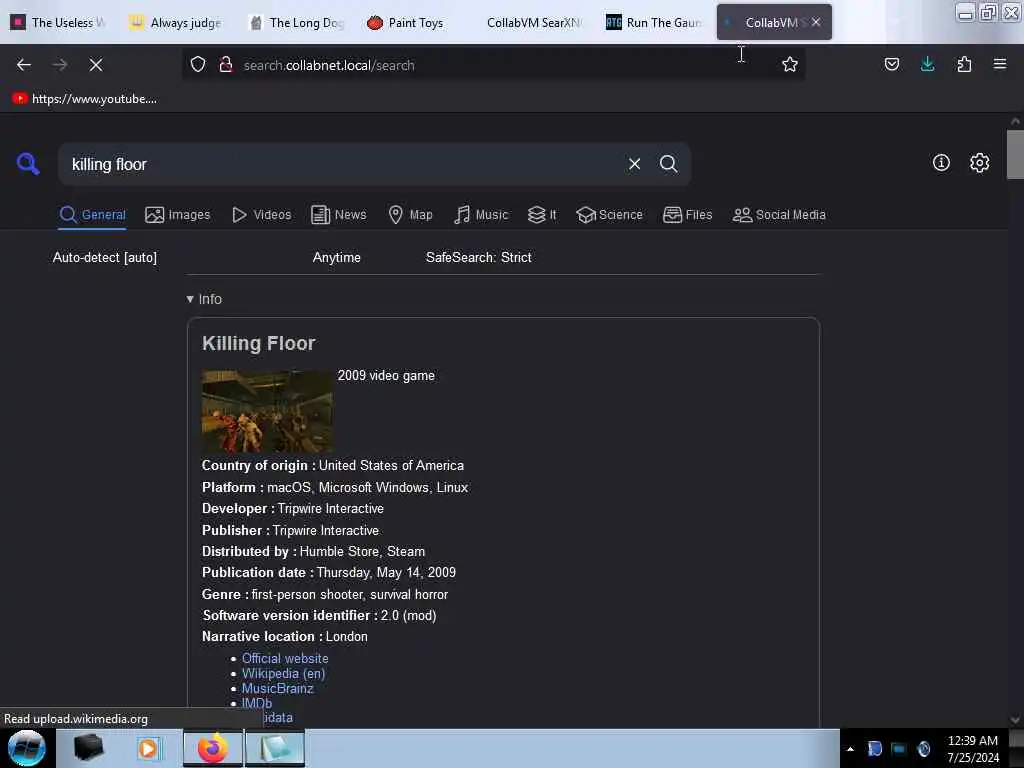The image size is (1024, 768).
Task: Open the SafeSearch: Strict dropdown
Action: 479,257
